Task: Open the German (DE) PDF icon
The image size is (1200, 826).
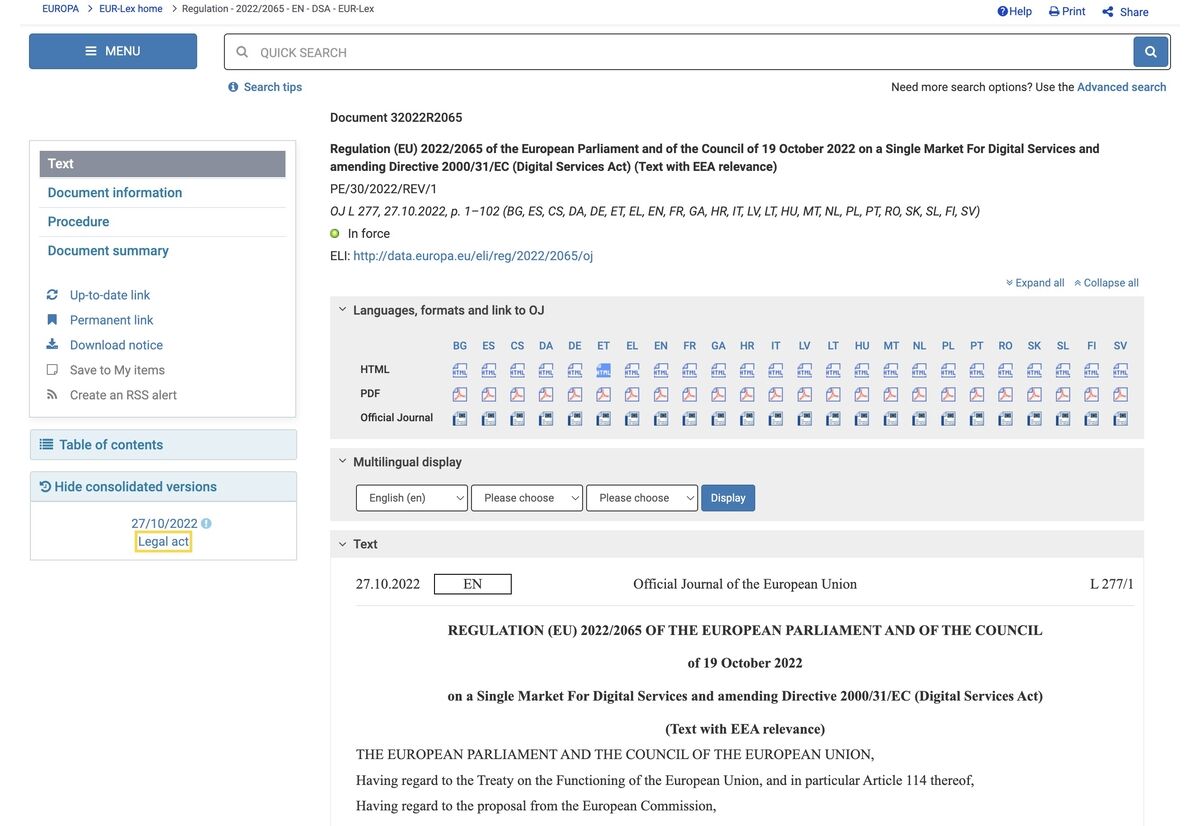Action: 575,394
